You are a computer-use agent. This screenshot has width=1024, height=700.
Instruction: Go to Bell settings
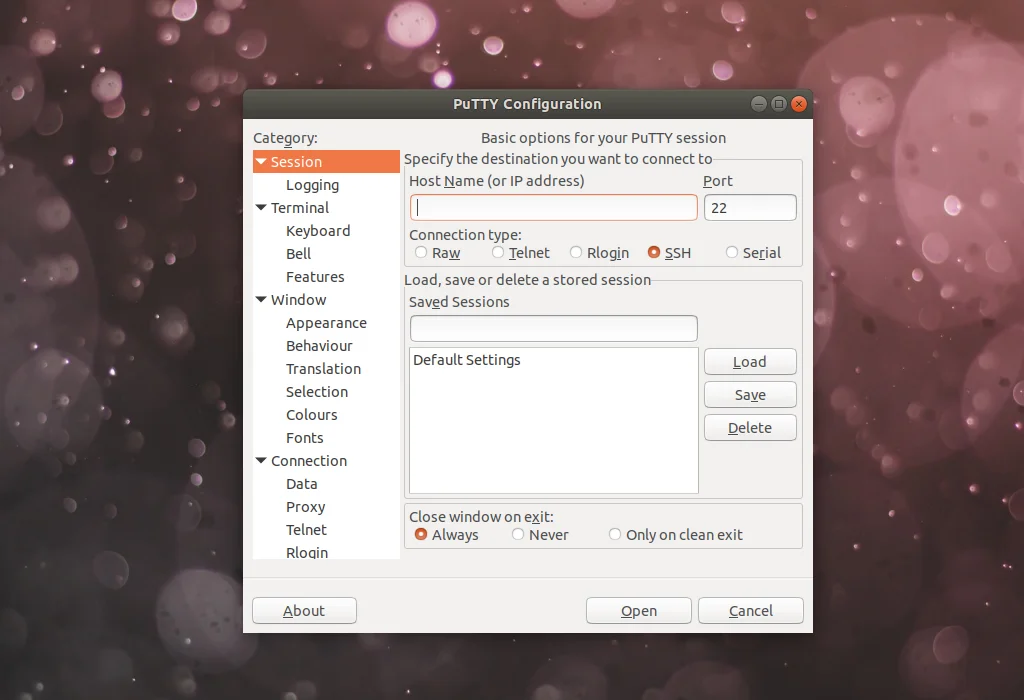pos(298,253)
